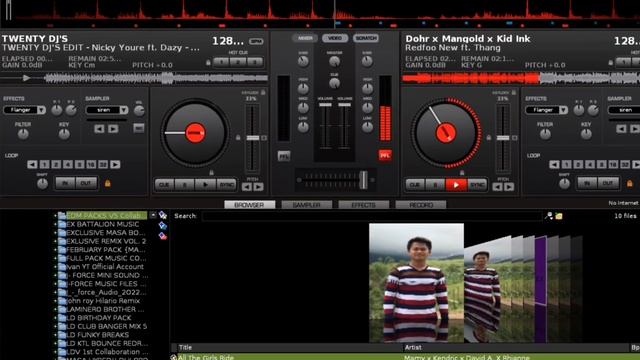
Task: Click the right deck CUE button
Action: pyautogui.click(x=415, y=185)
